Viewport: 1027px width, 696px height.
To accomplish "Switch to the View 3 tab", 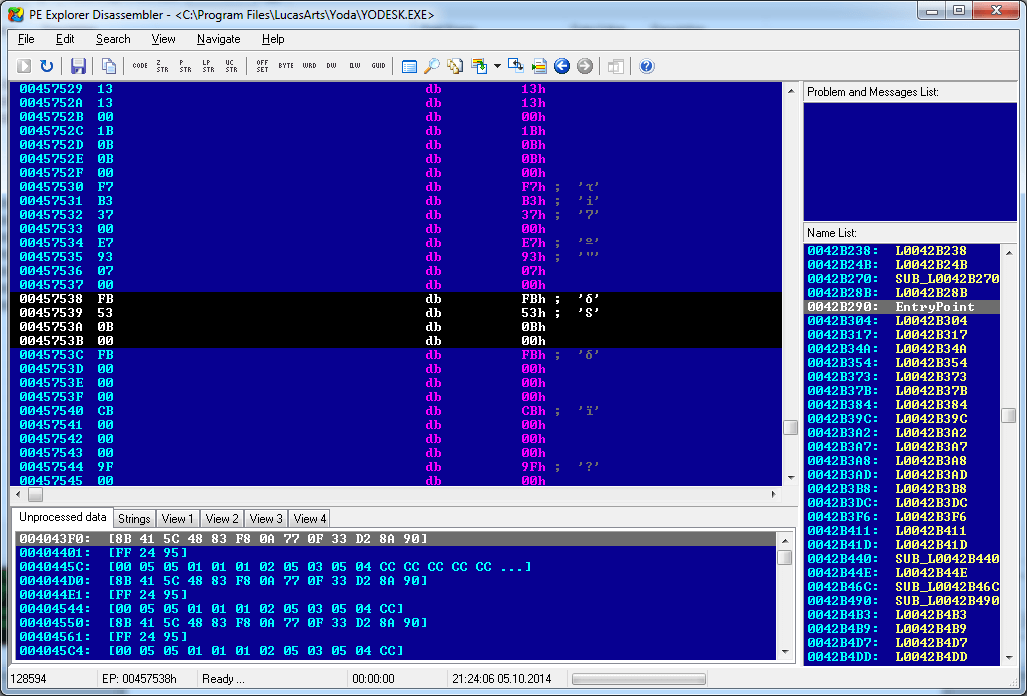I will [x=266, y=519].
